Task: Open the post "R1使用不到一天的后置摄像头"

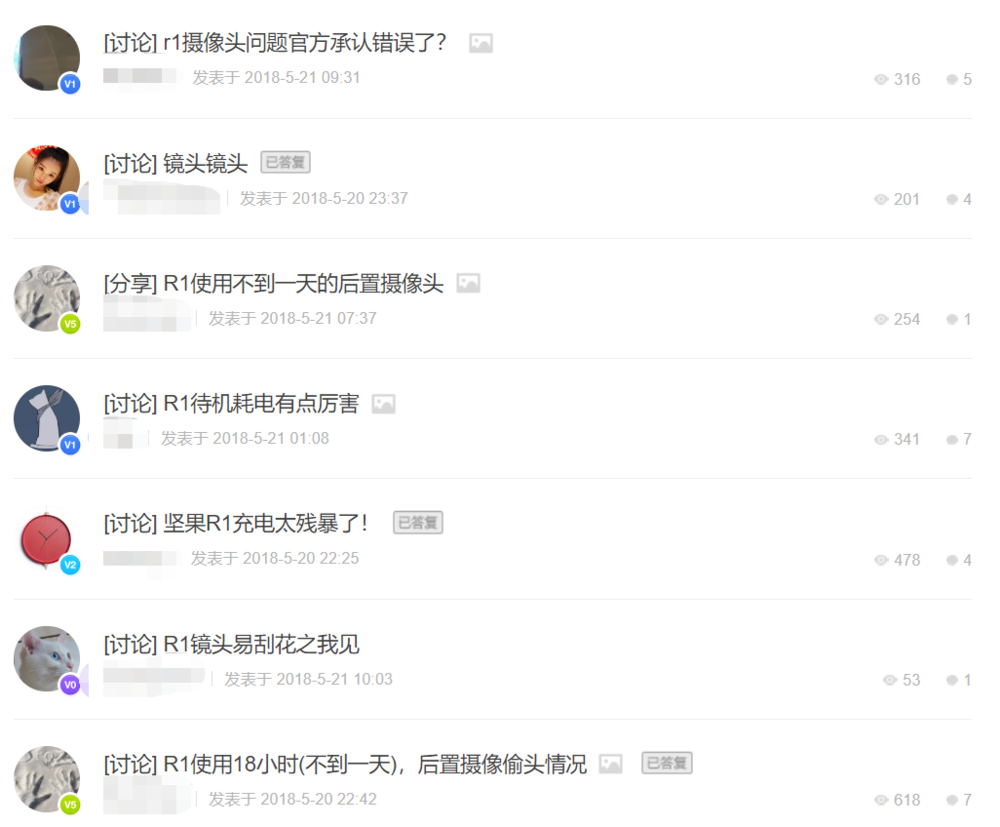Action: point(273,284)
